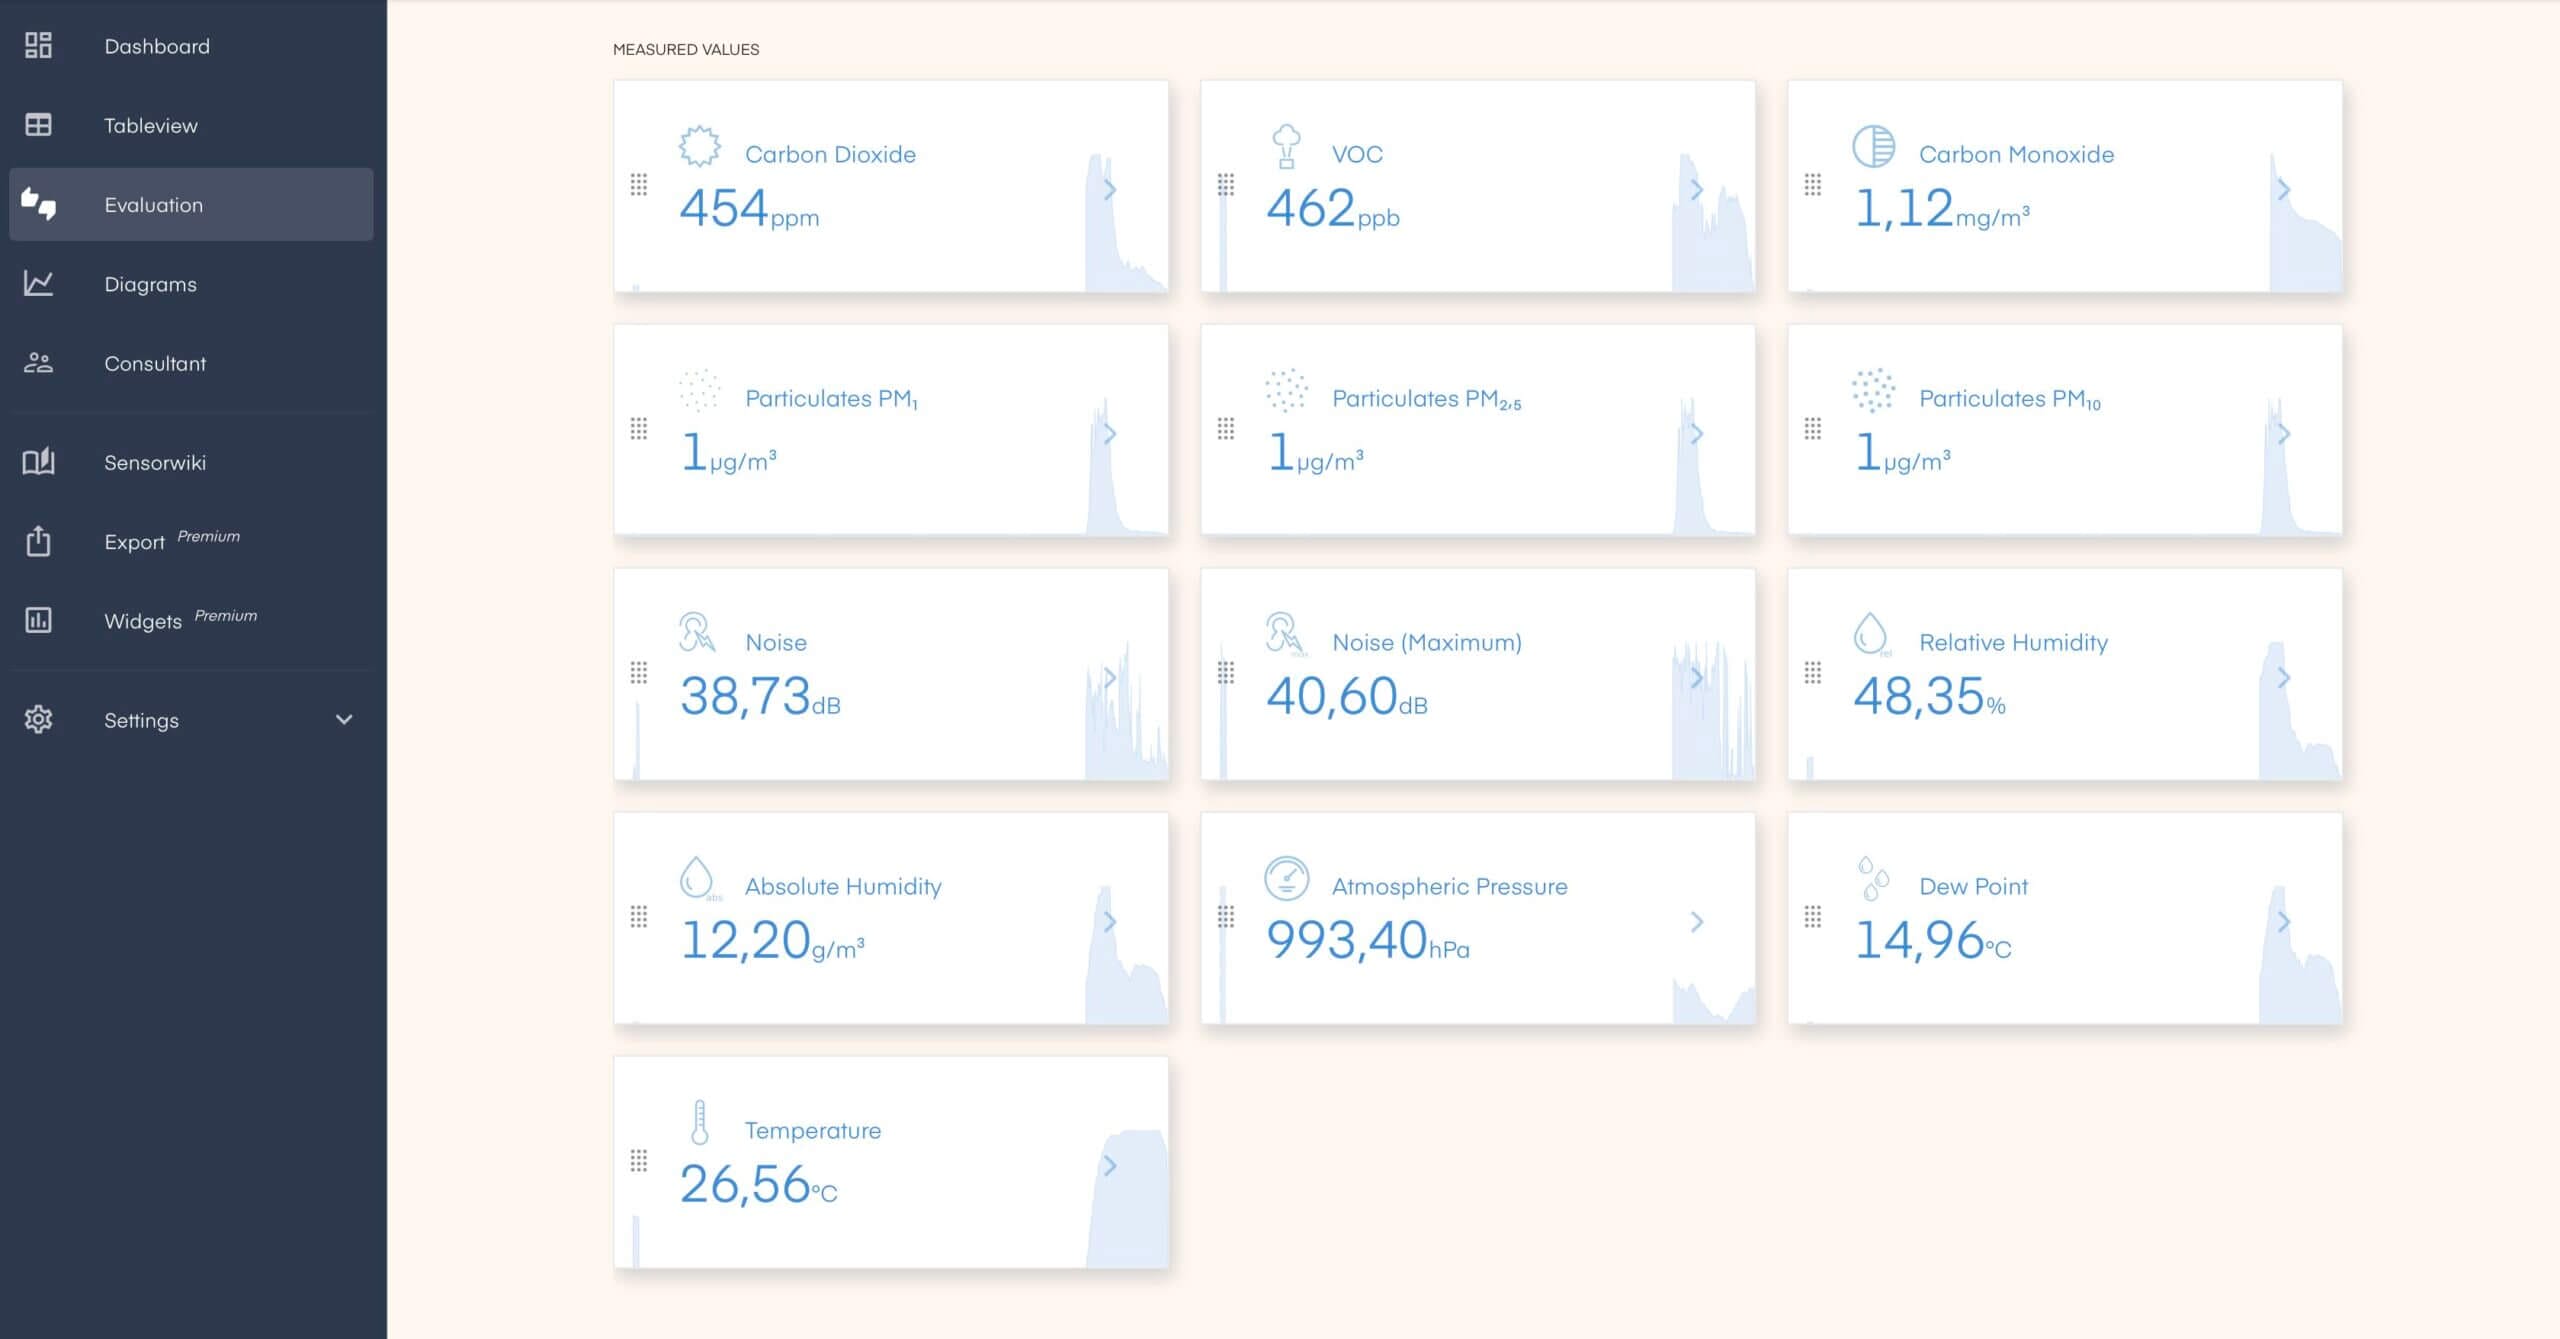
Task: Click the Temperature thermometer icon
Action: 700,1122
